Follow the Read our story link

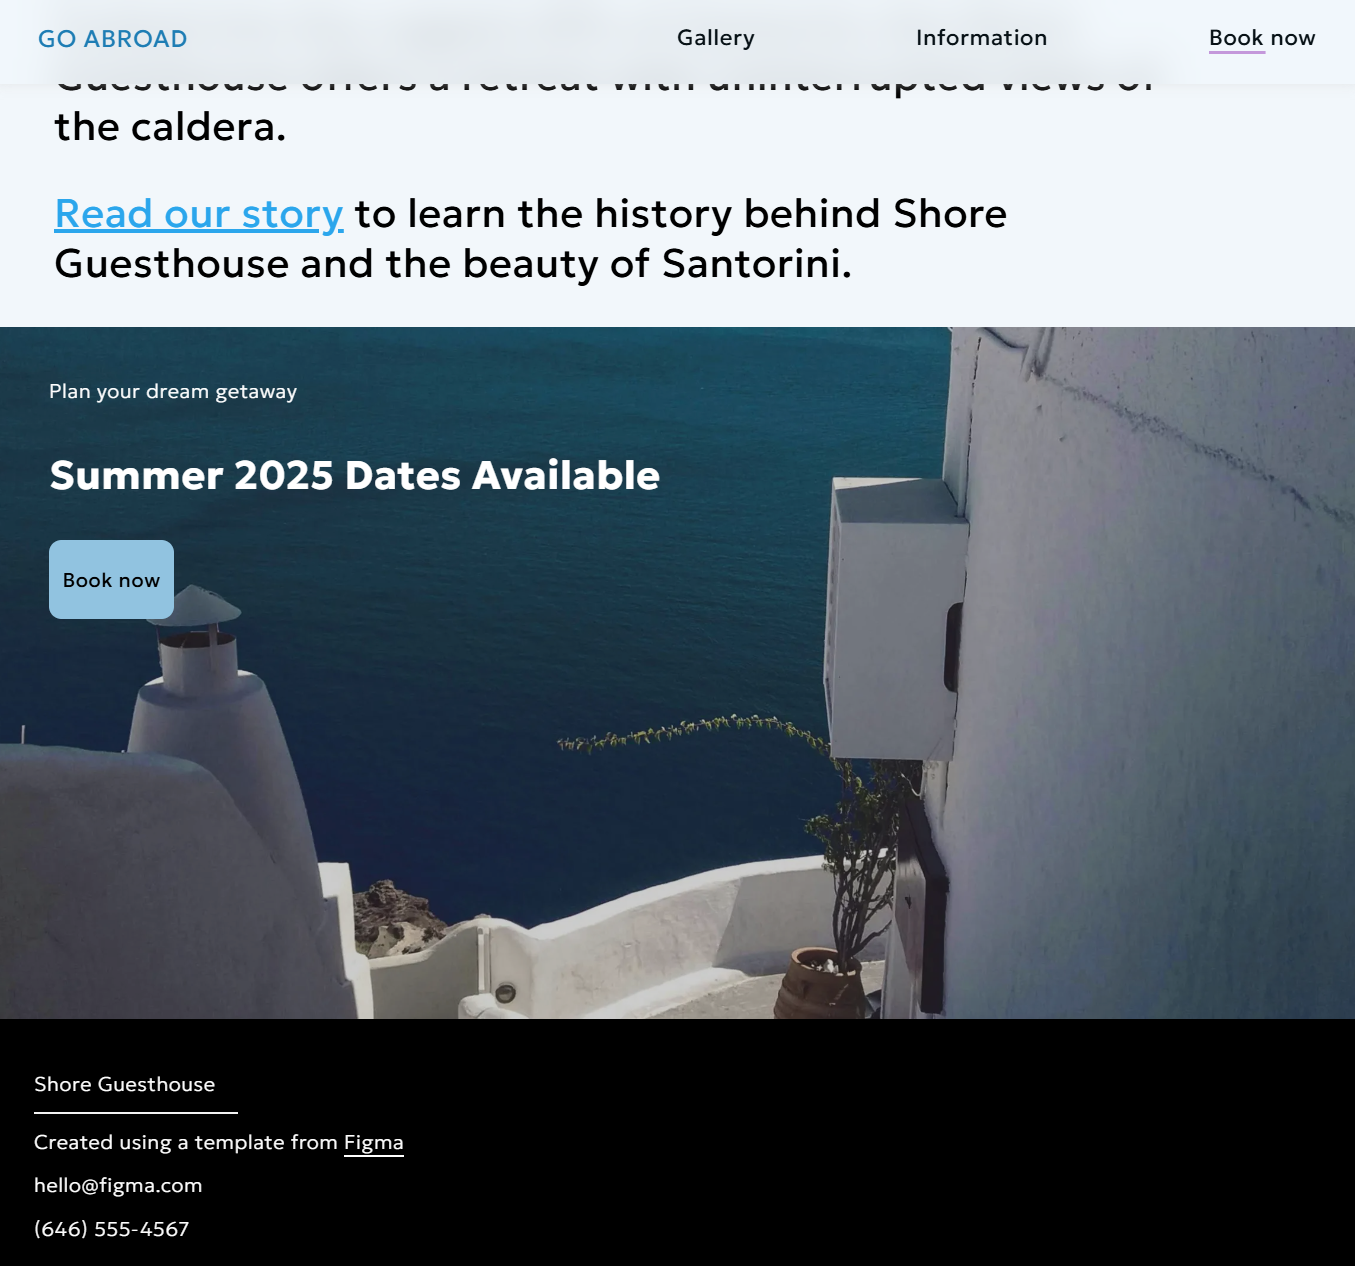click(x=199, y=214)
